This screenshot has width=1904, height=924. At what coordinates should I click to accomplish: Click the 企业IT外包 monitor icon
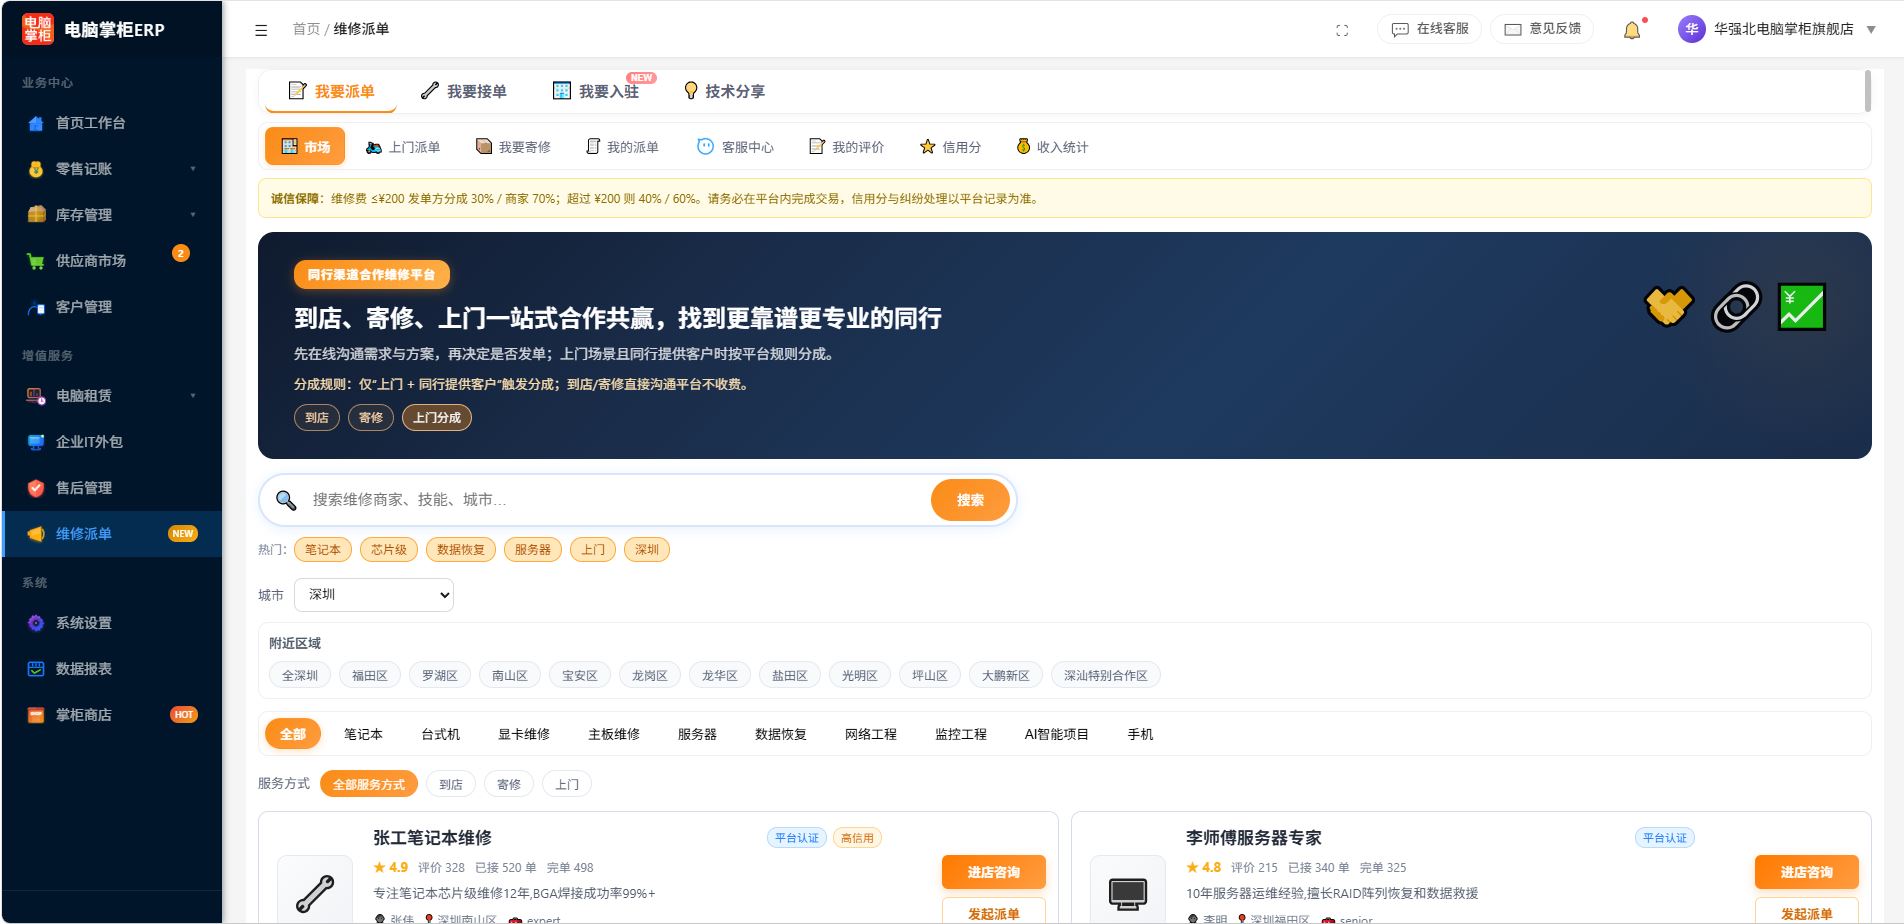(x=36, y=442)
